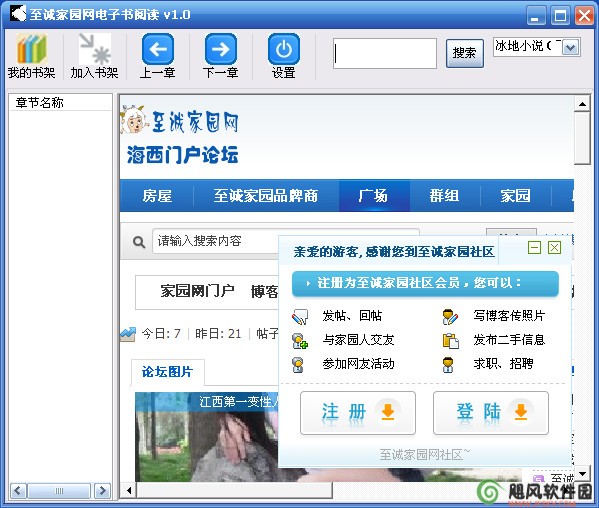
Task: Click the chapter list right scroll arrow
Action: [102, 490]
